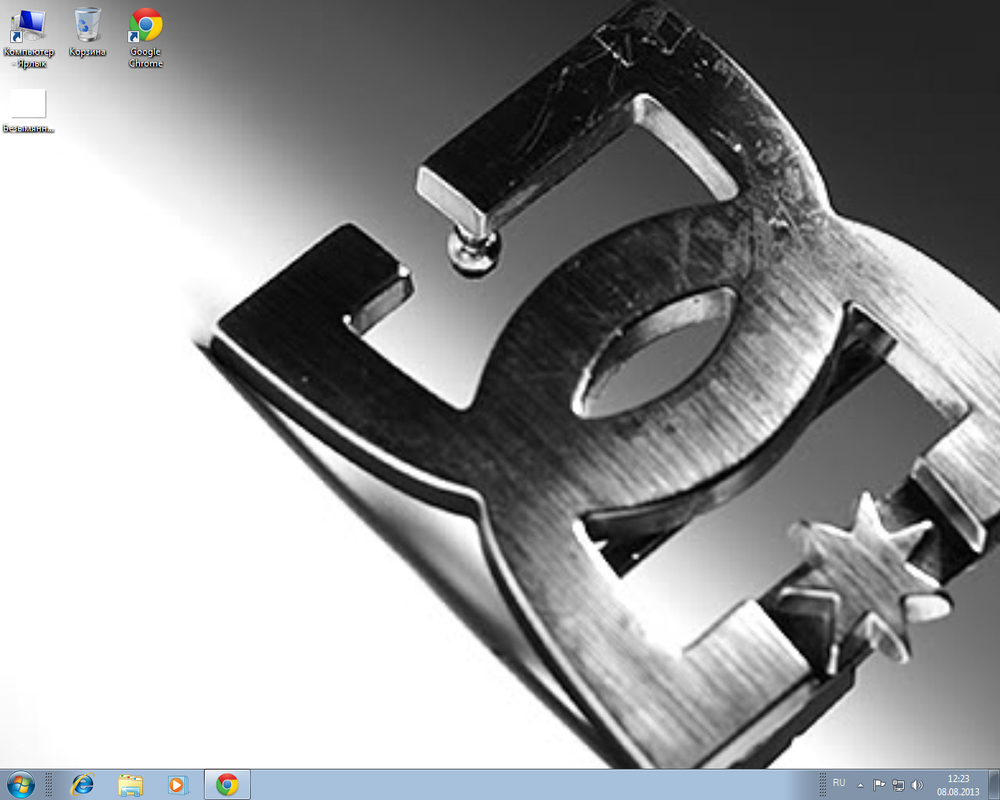Click an empty area of the taskbar

click(500, 785)
